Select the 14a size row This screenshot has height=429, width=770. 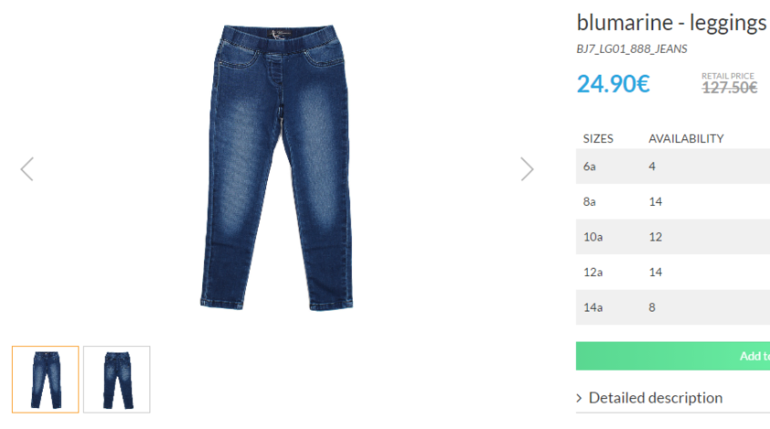point(673,307)
